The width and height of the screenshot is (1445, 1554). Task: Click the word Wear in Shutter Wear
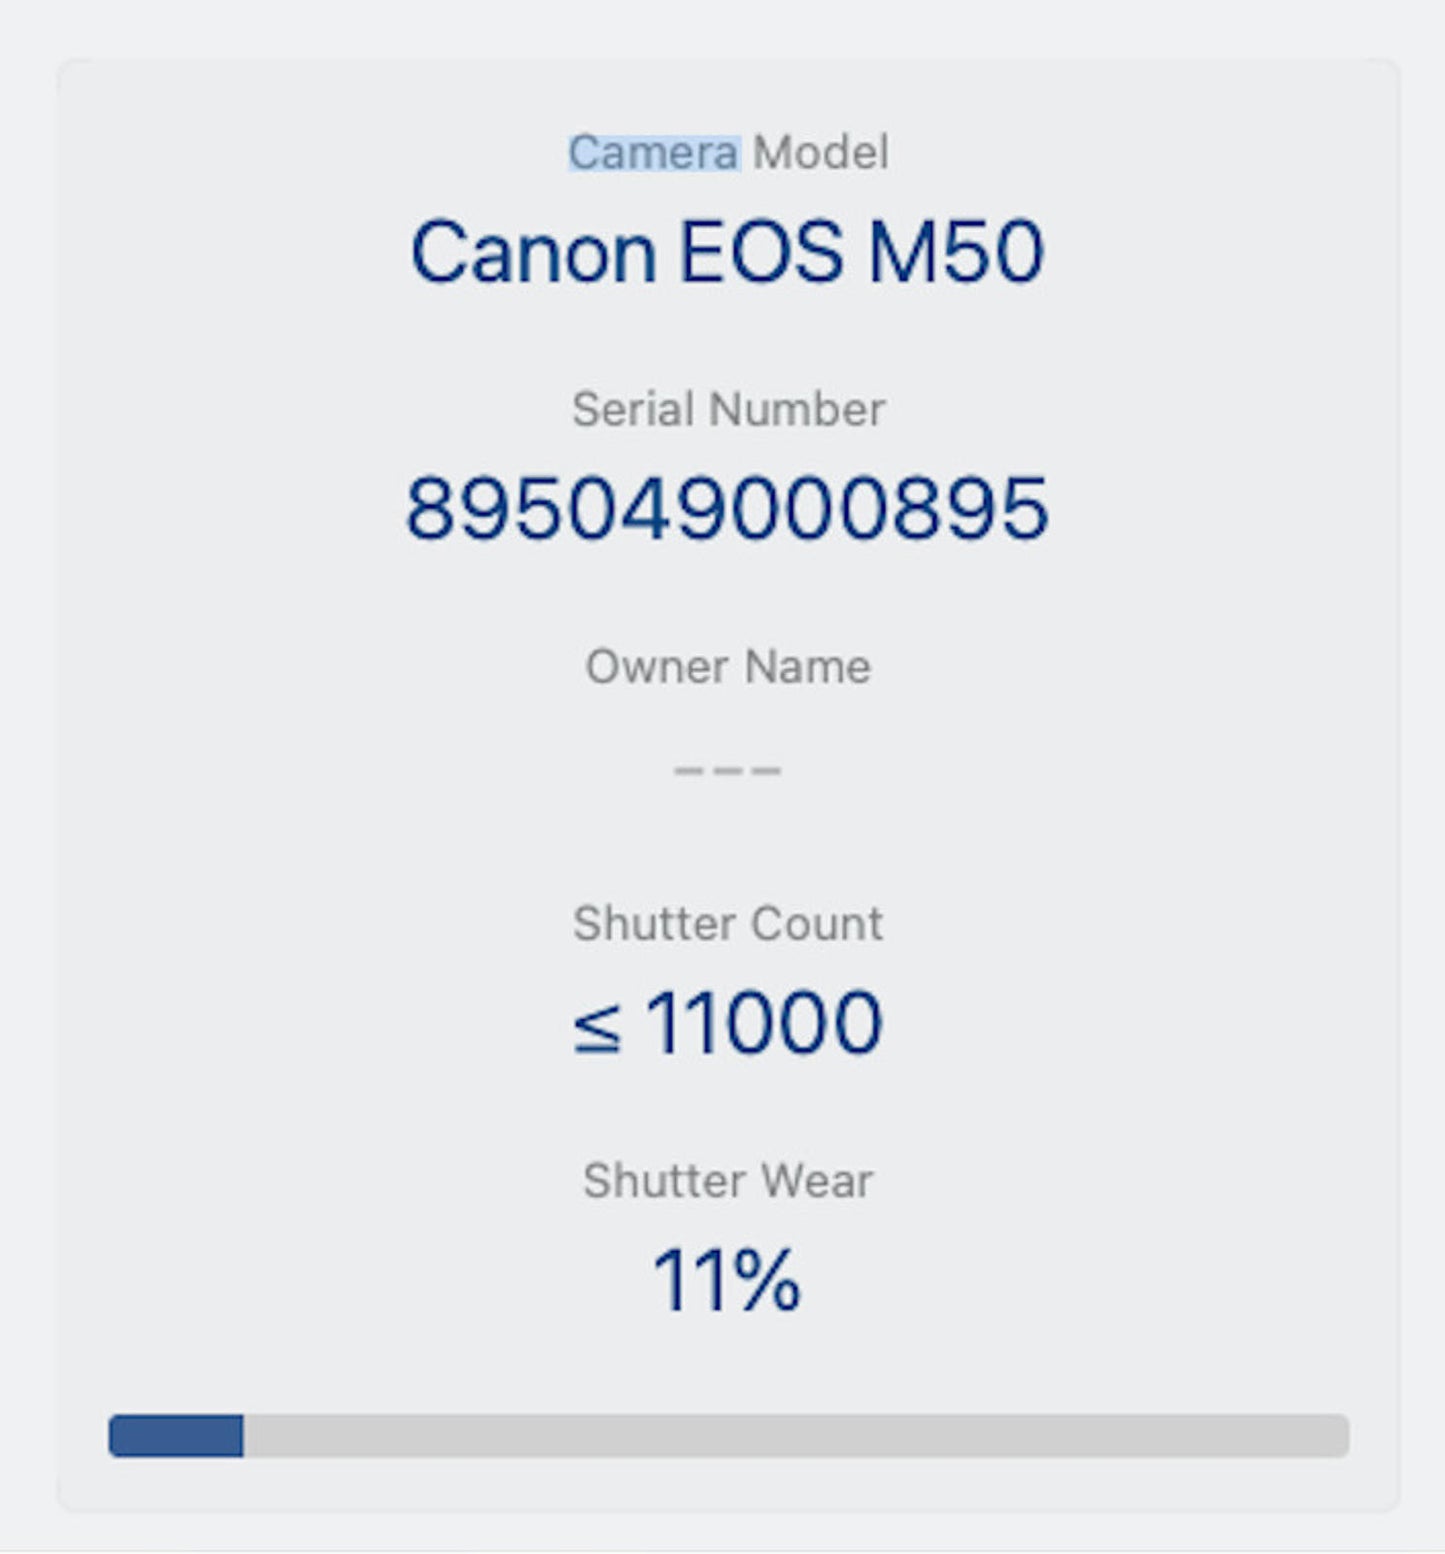816,1181
